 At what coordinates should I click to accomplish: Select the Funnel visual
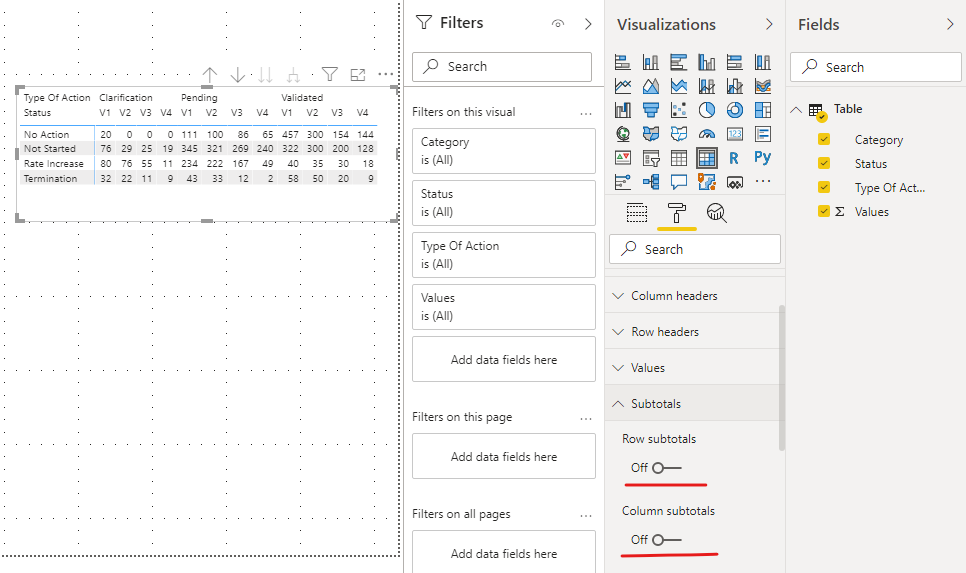tap(651, 110)
